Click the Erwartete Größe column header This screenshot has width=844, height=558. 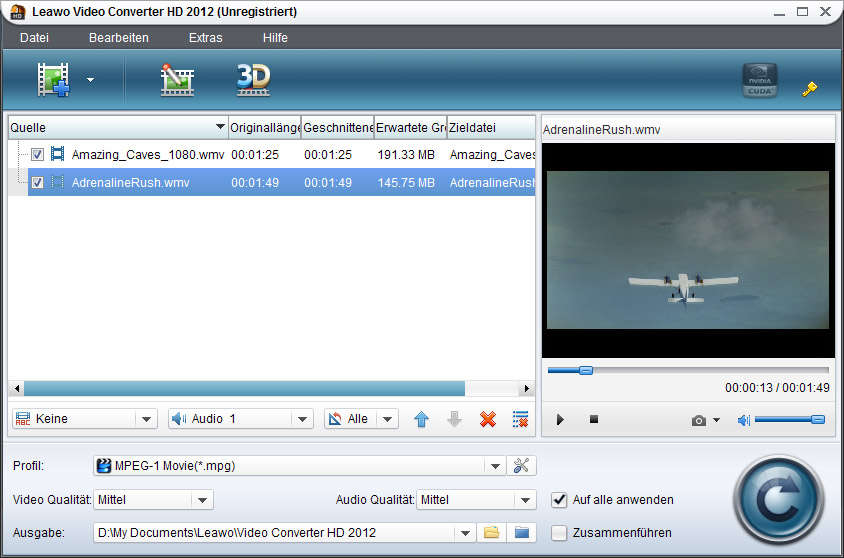point(411,128)
